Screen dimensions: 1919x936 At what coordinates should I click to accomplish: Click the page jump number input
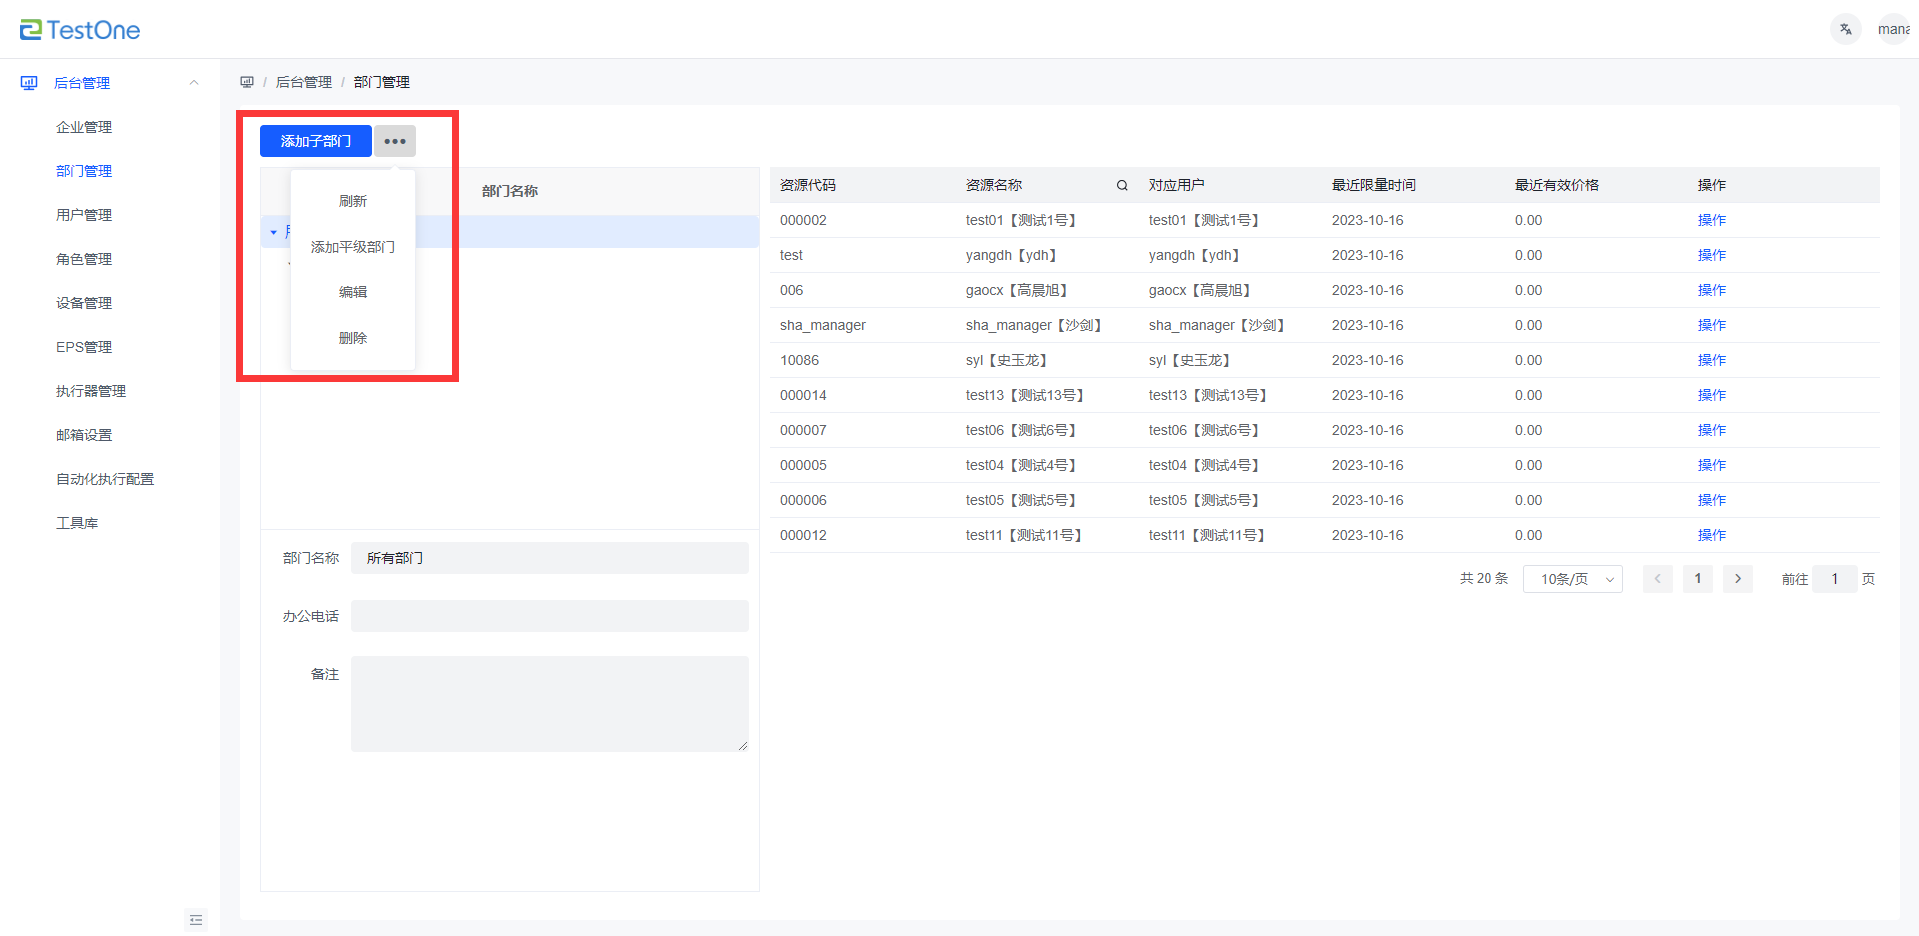[1834, 579]
